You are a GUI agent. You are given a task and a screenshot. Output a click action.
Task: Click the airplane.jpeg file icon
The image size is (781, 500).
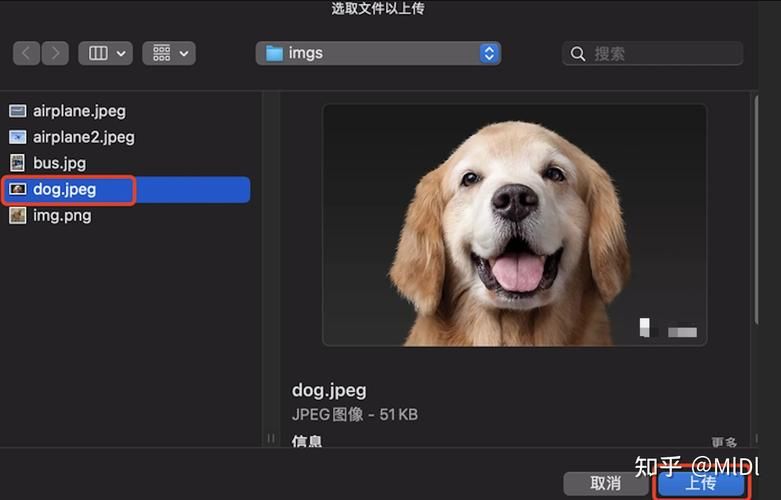tap(18, 111)
